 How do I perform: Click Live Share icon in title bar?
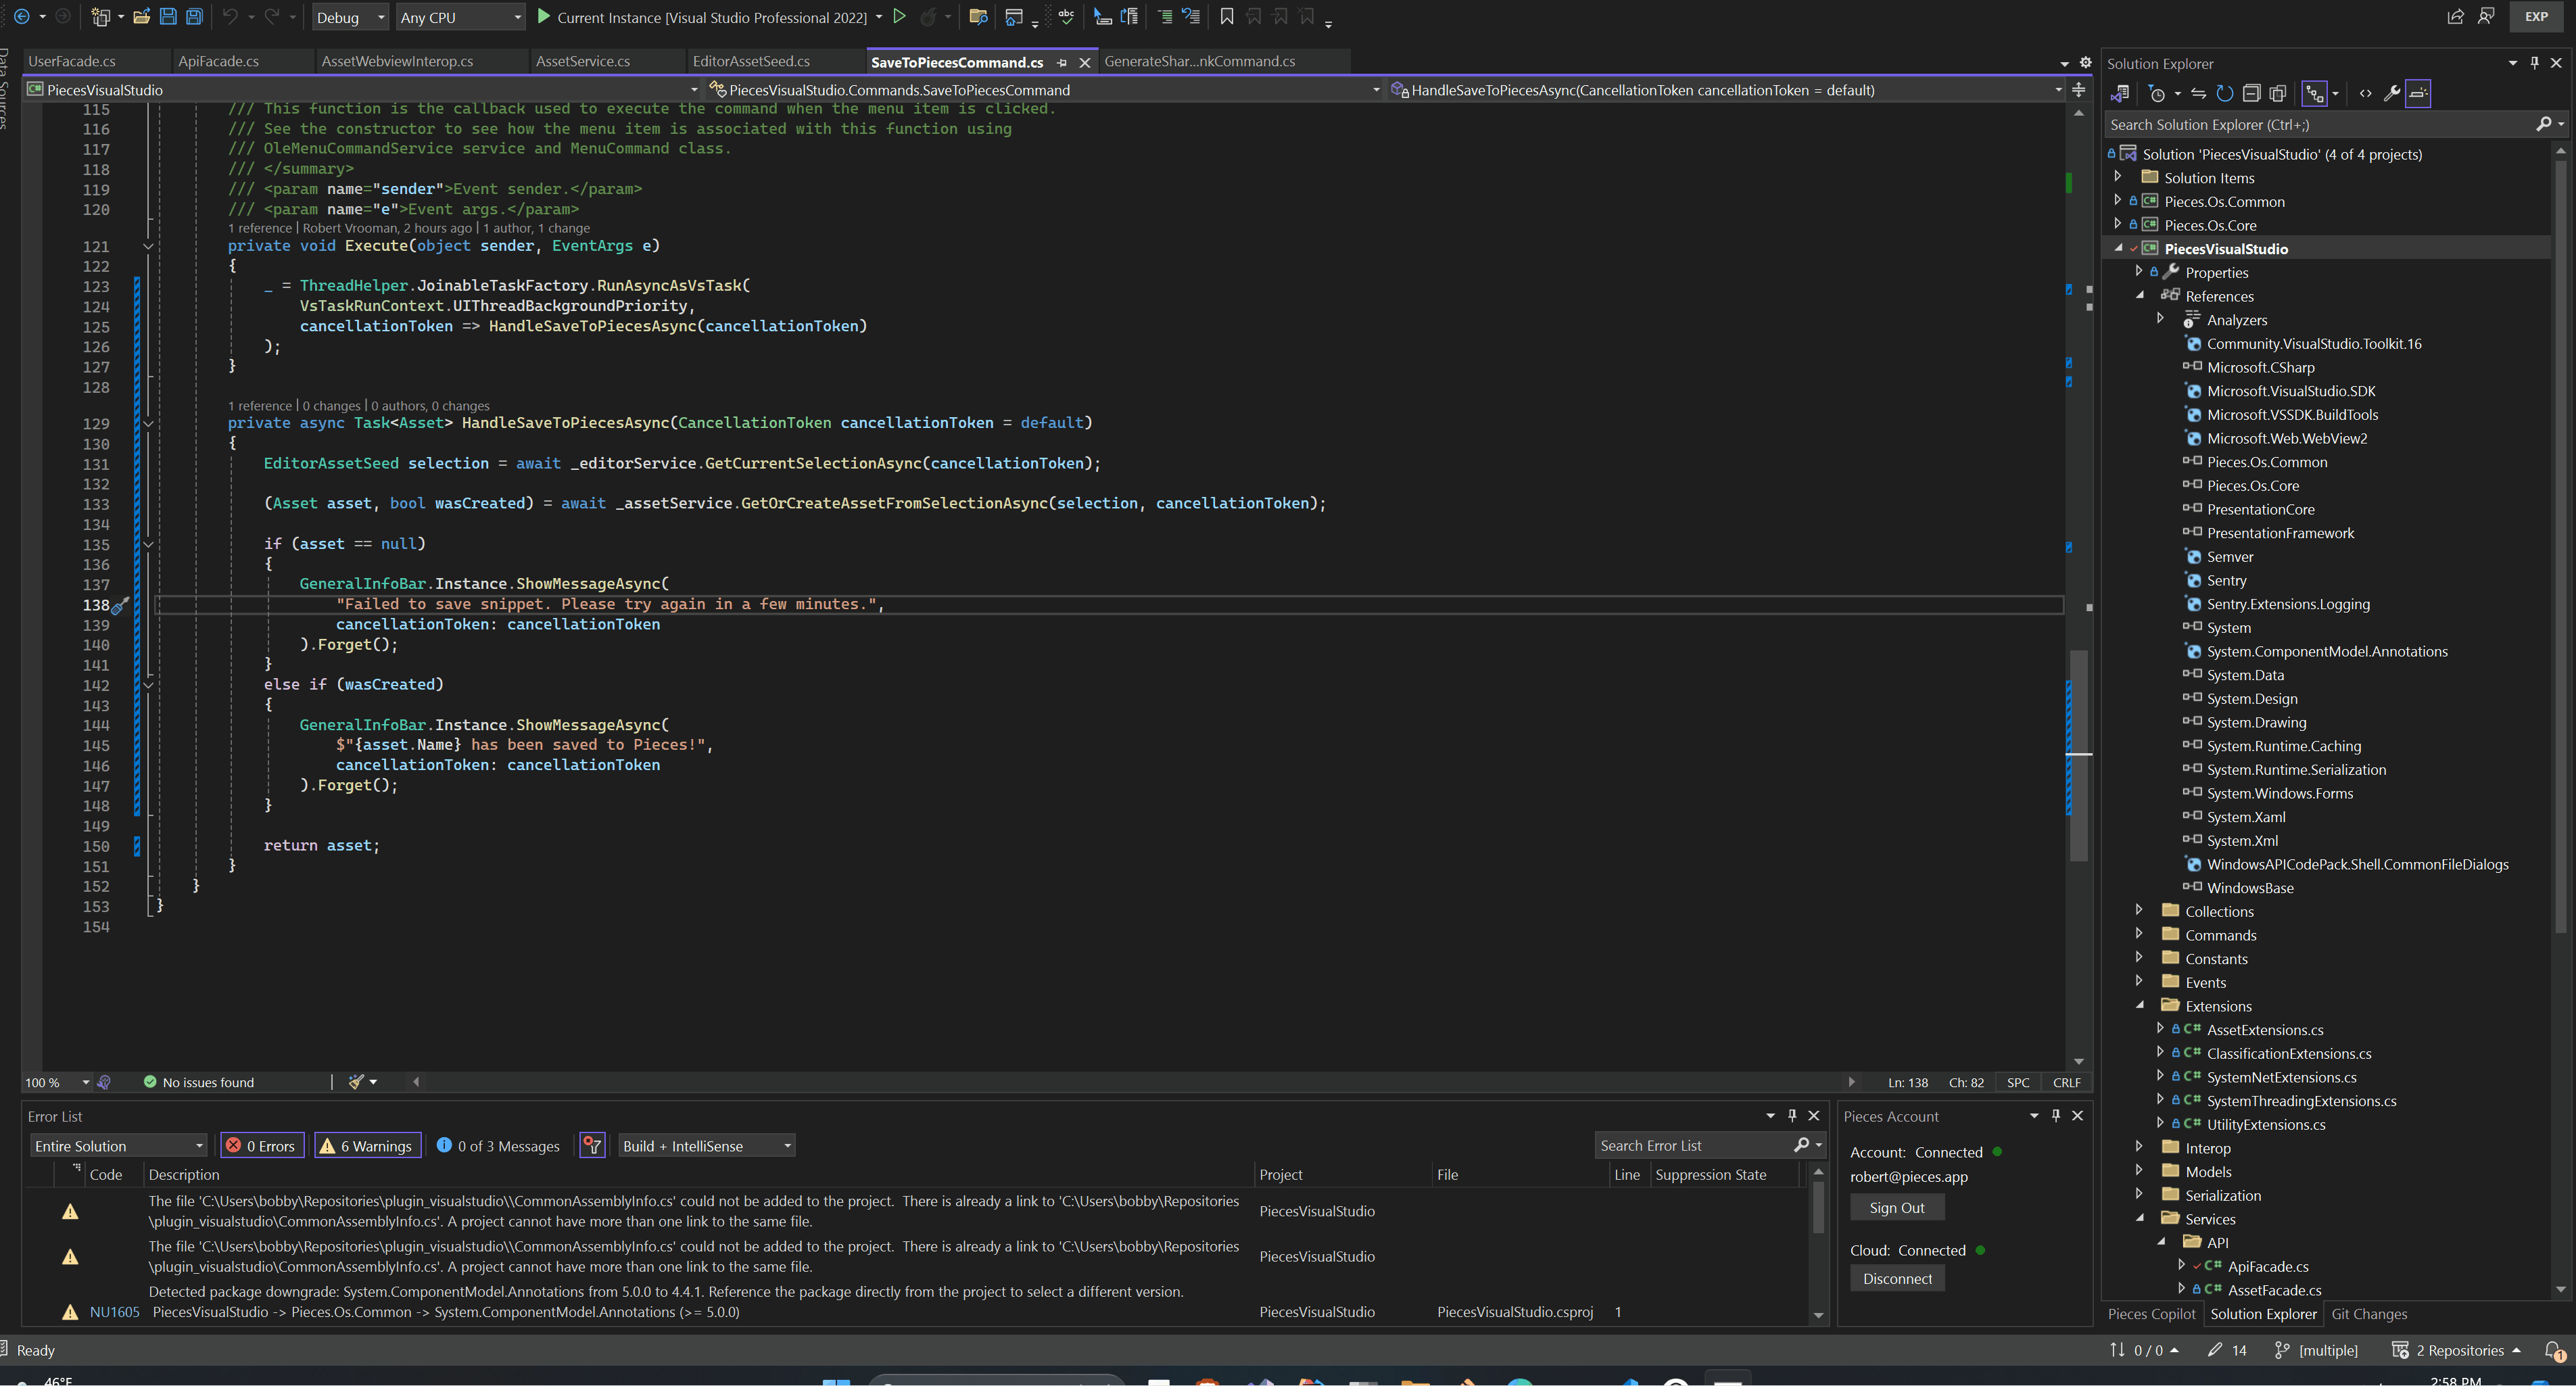[x=2455, y=17]
